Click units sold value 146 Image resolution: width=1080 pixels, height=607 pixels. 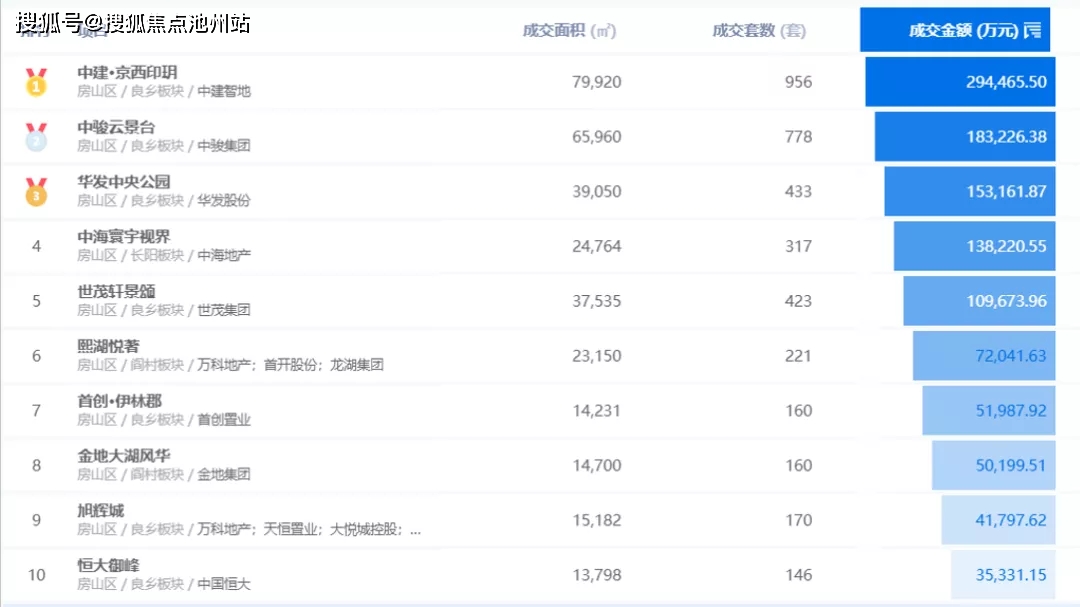coord(798,575)
